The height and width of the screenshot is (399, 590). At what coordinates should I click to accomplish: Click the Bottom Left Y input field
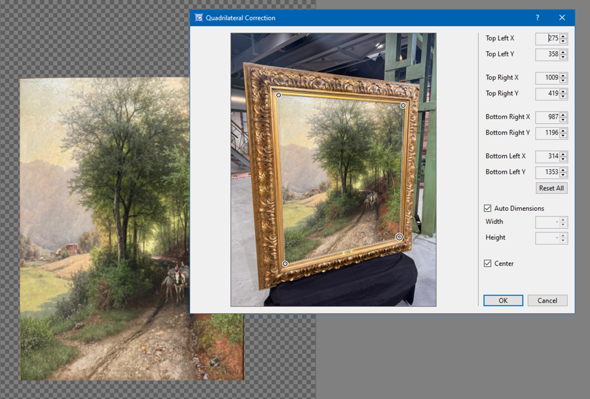pyautogui.click(x=547, y=172)
